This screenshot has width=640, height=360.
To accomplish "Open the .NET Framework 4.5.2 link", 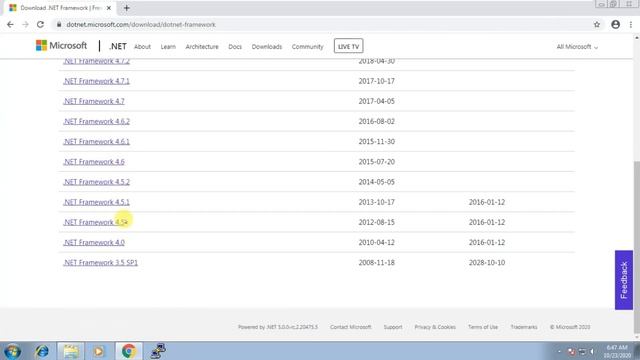I will (96, 182).
